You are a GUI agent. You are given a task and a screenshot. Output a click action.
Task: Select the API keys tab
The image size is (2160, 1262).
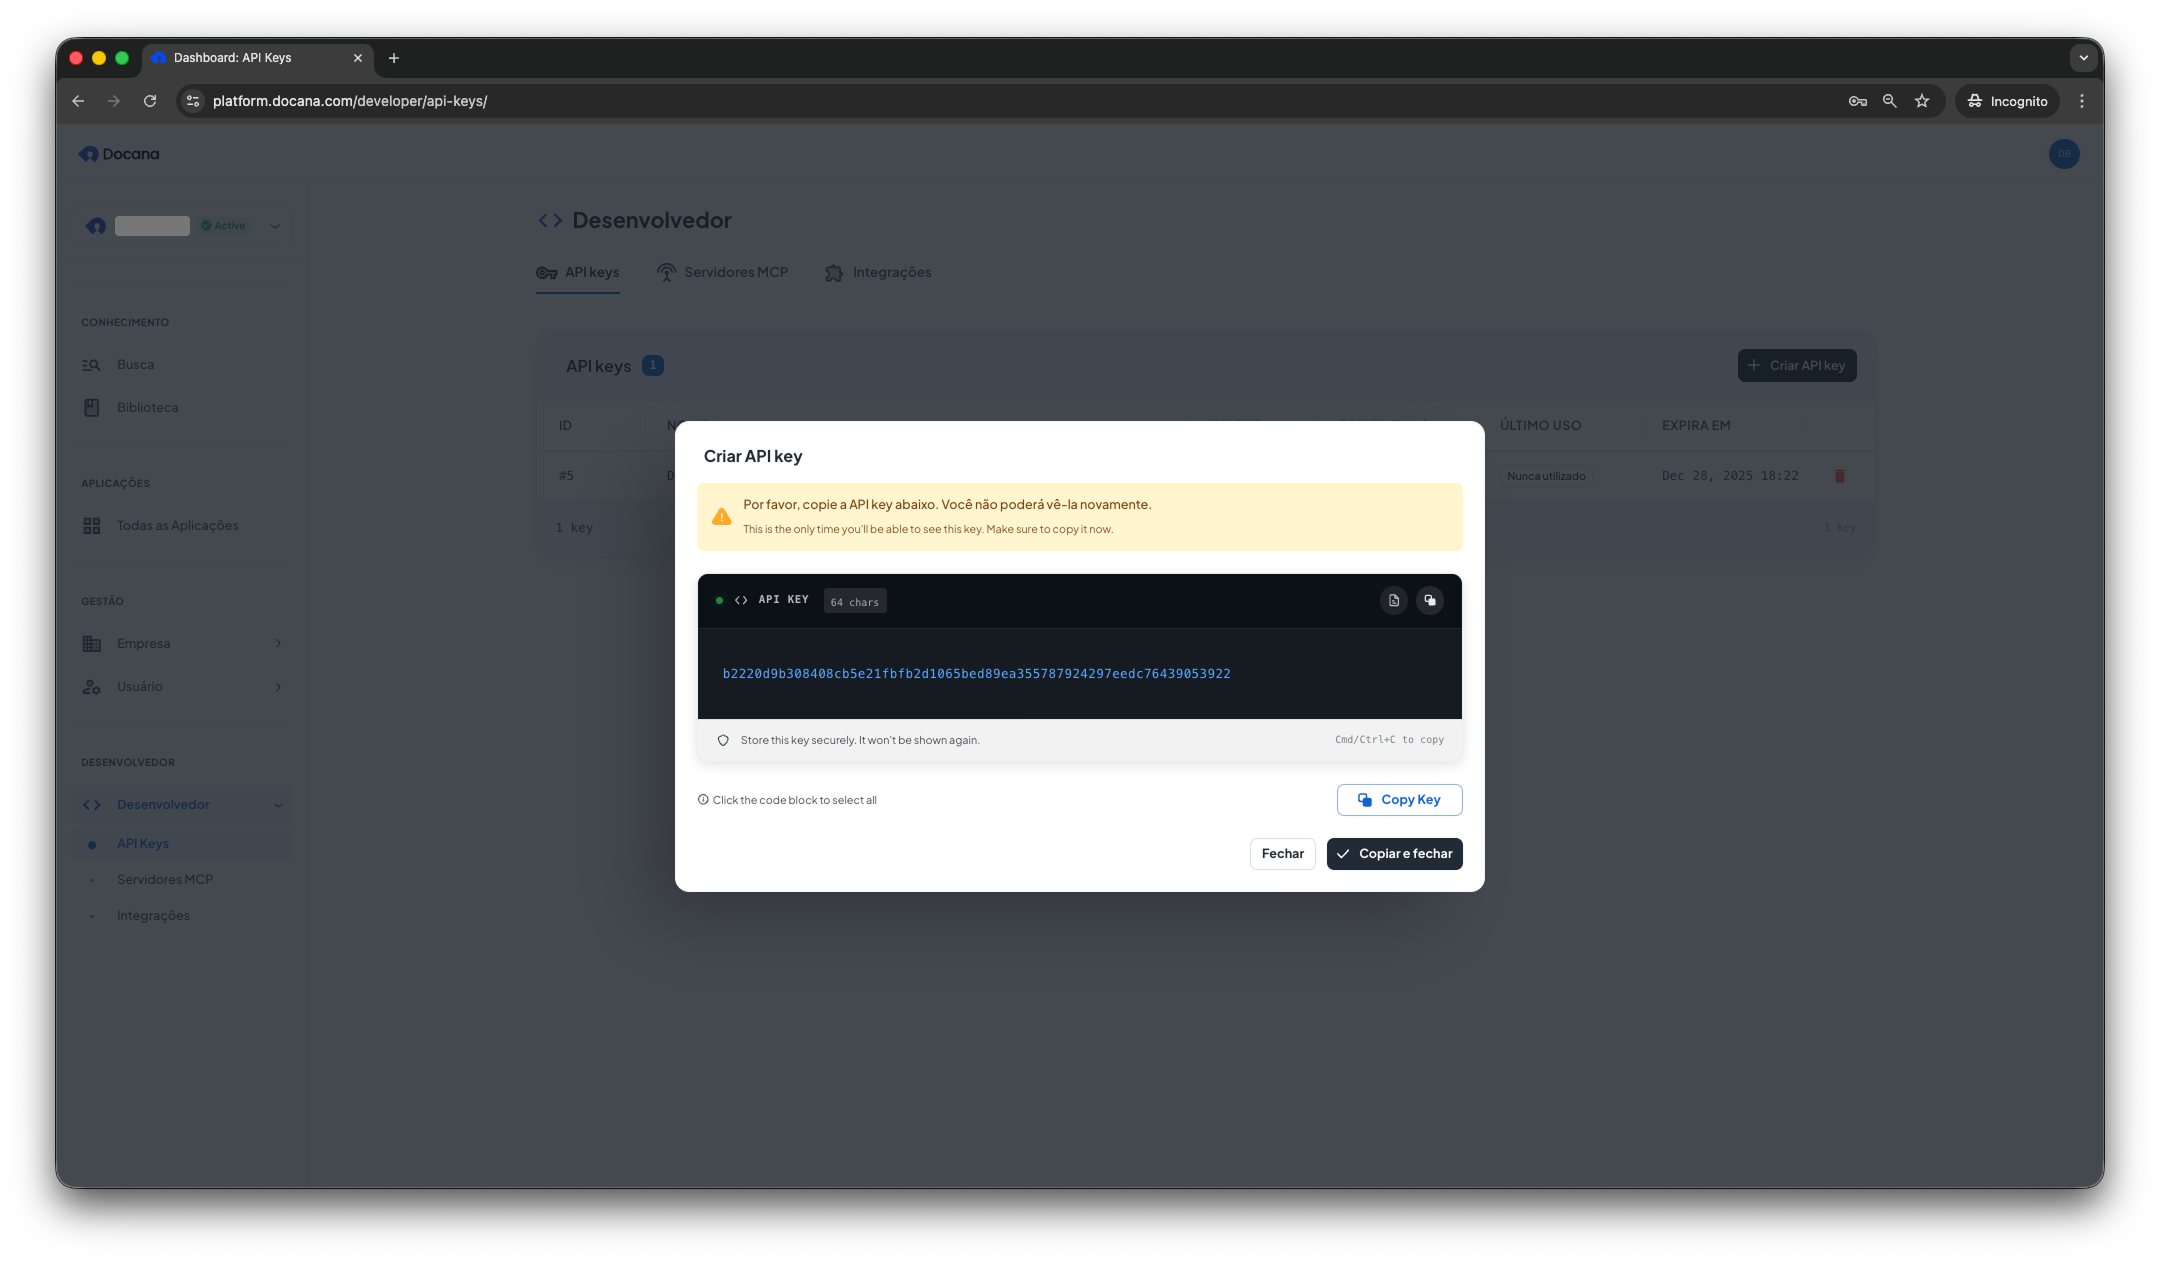coord(578,273)
